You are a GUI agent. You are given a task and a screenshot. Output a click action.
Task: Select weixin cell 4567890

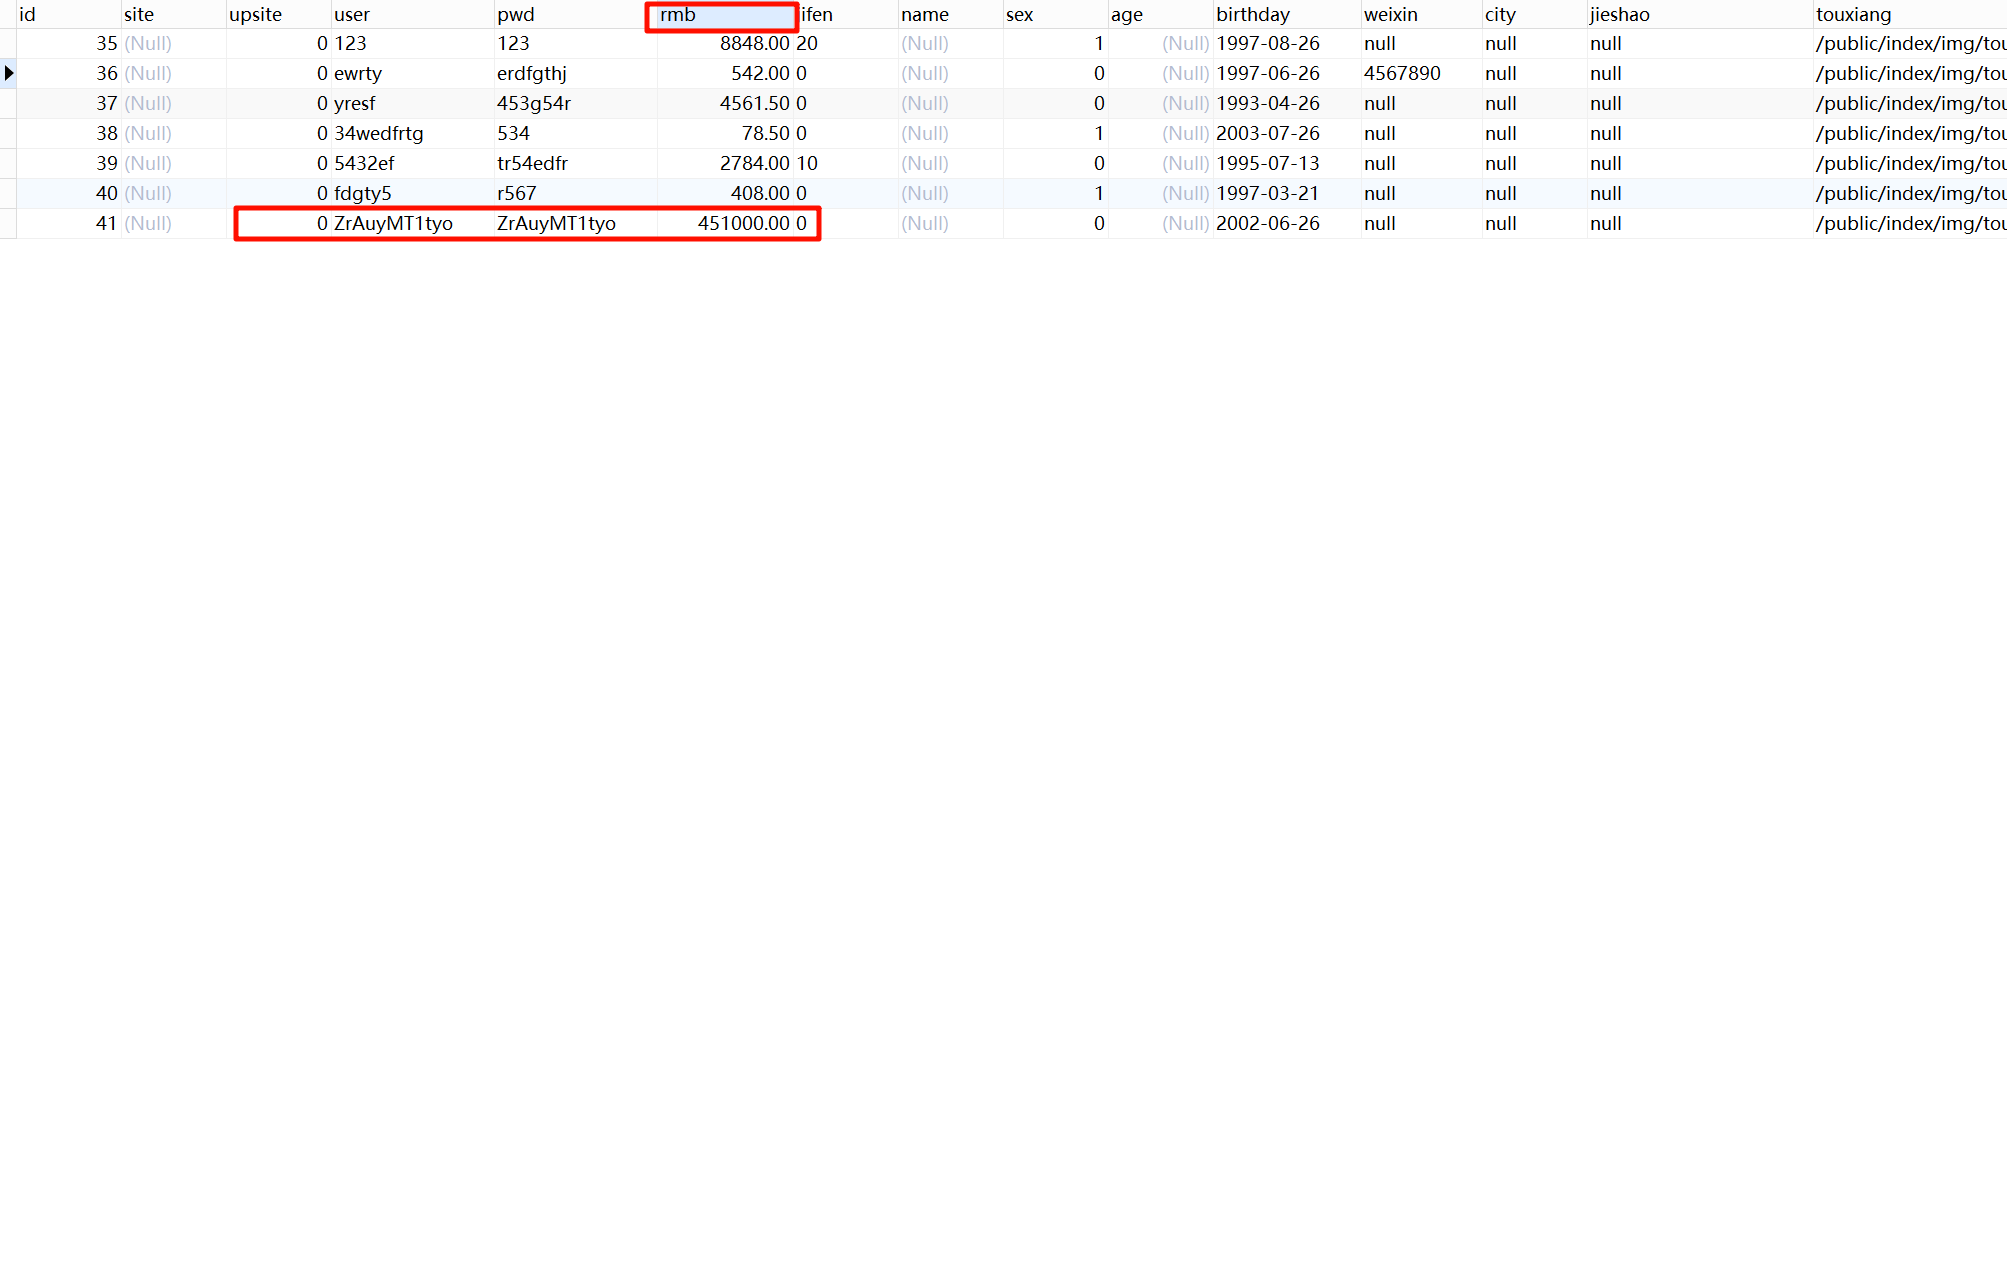coord(1402,73)
